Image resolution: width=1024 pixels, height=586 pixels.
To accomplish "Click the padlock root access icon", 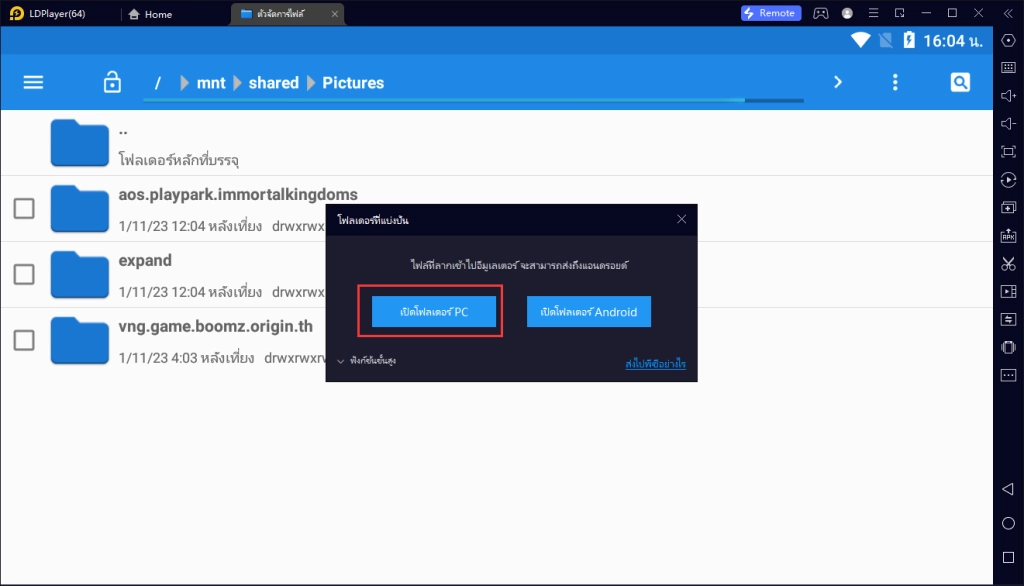I will [112, 82].
